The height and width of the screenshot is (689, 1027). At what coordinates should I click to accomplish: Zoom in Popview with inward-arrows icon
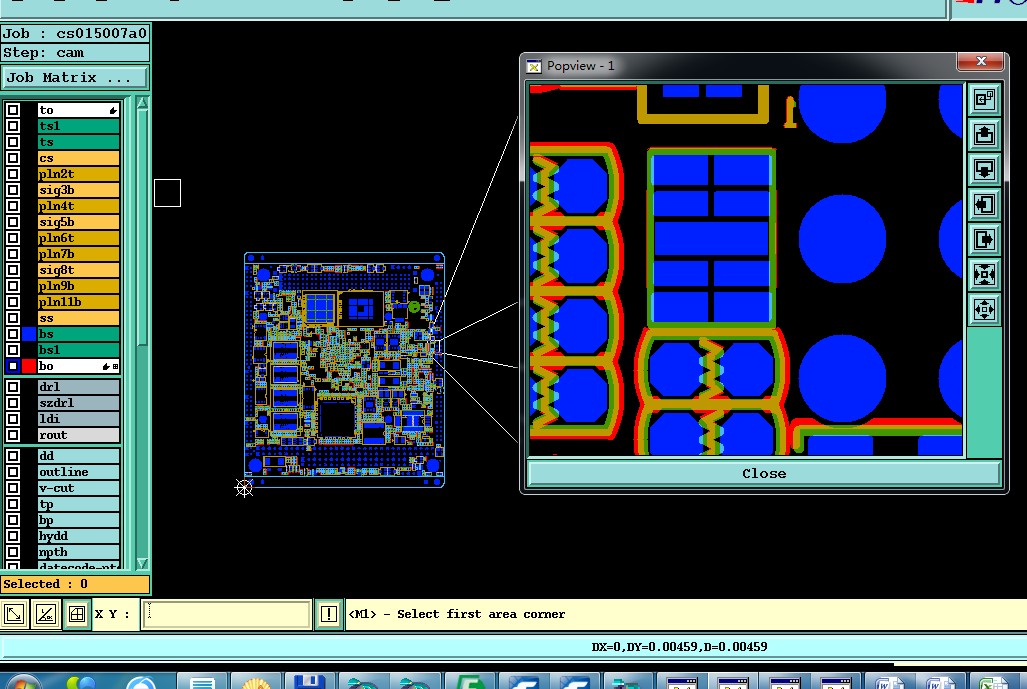click(984, 274)
